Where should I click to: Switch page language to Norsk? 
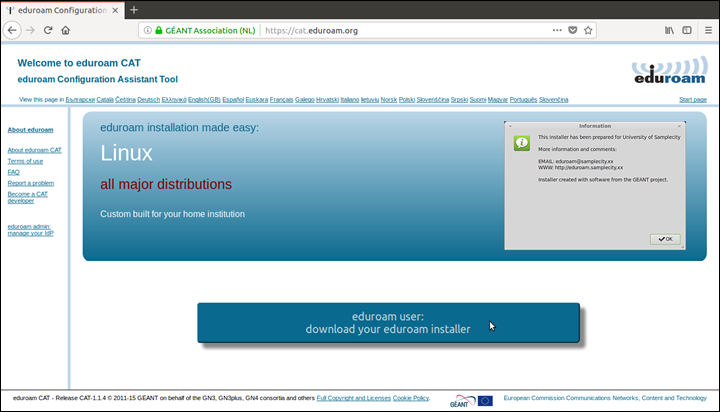pyautogui.click(x=388, y=100)
